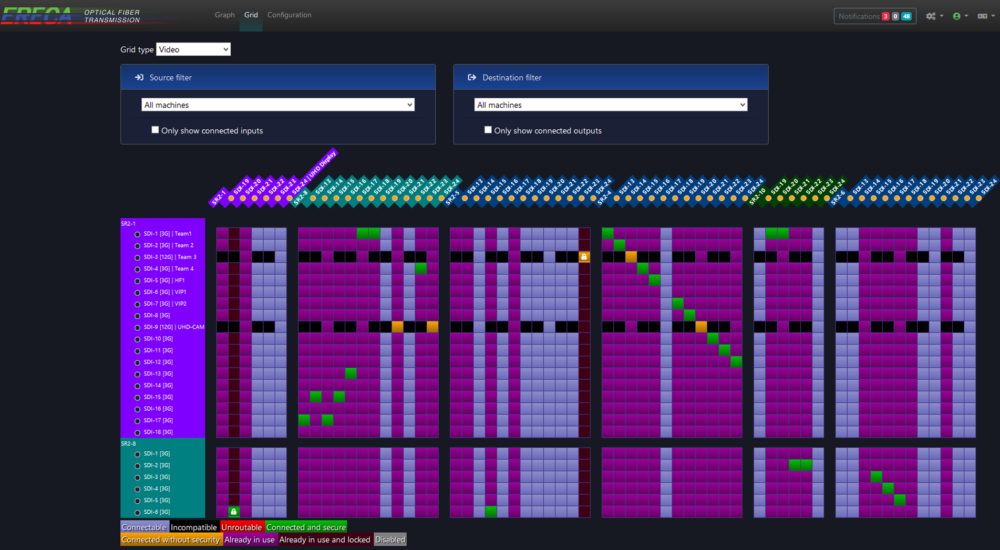1000x550 pixels.
Task: Open the Configuration tab
Action: pos(289,15)
